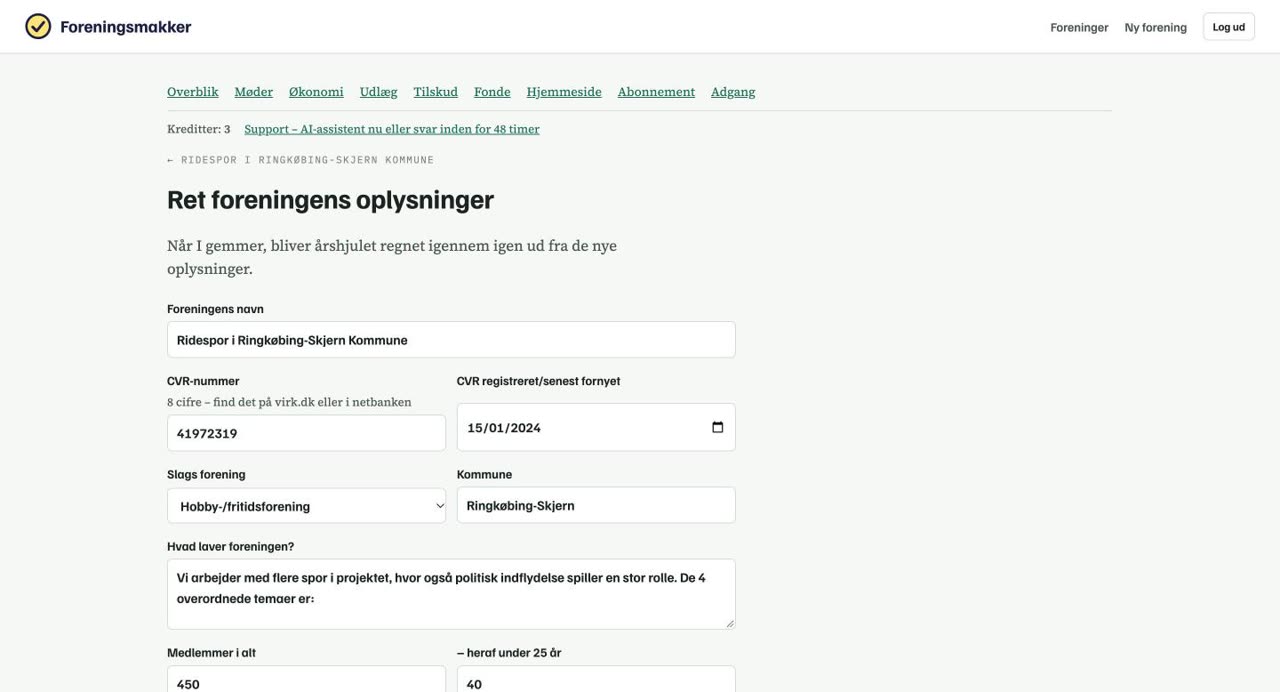1280x692 pixels.
Task: Open the Fonde tab
Action: [x=492, y=92]
